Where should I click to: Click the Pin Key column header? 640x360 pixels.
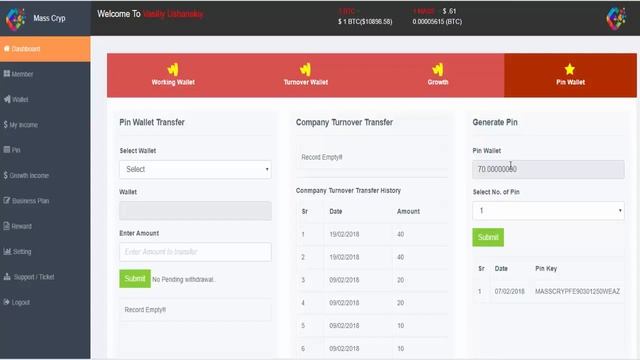coord(546,269)
